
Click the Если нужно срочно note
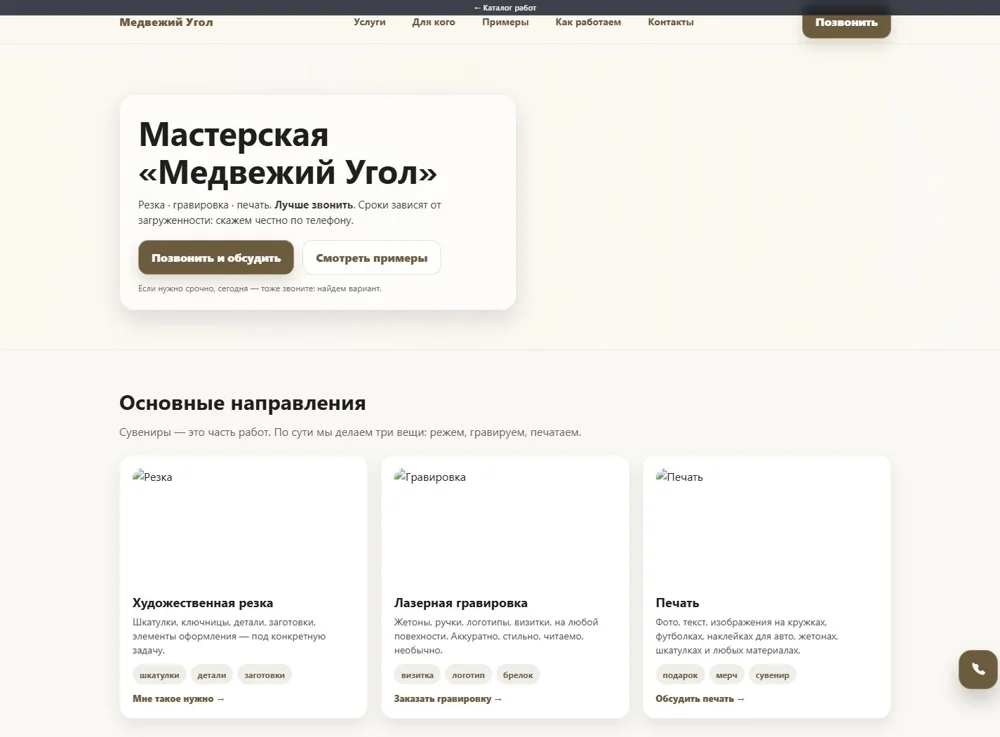[x=260, y=288]
